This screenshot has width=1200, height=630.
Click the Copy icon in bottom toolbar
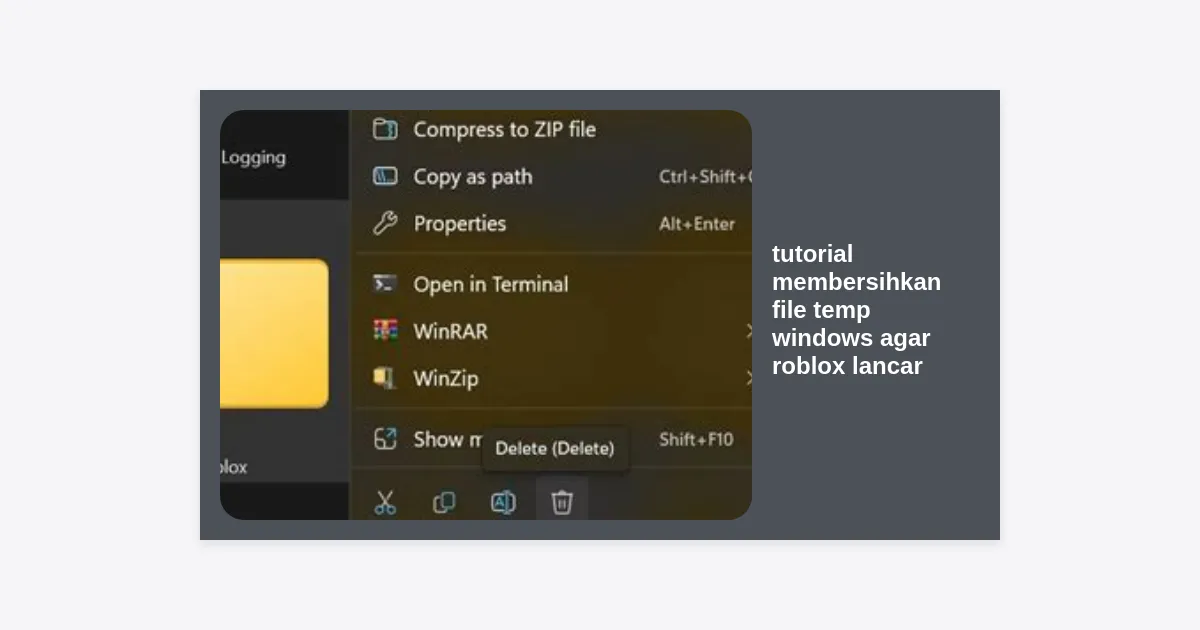coord(444,502)
